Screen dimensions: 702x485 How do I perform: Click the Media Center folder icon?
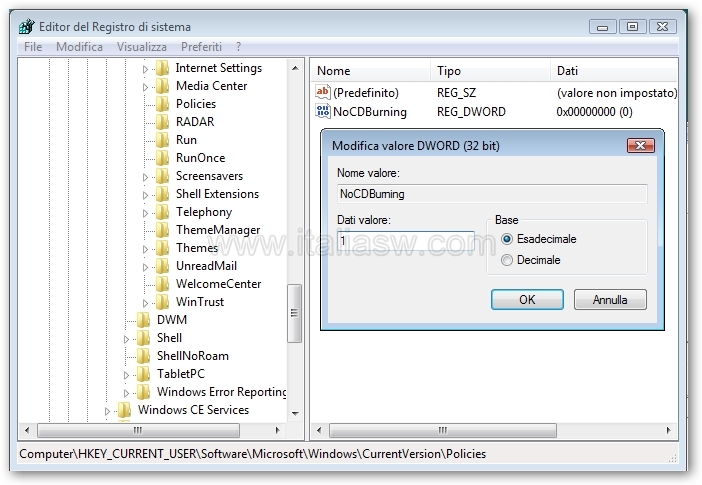(163, 86)
